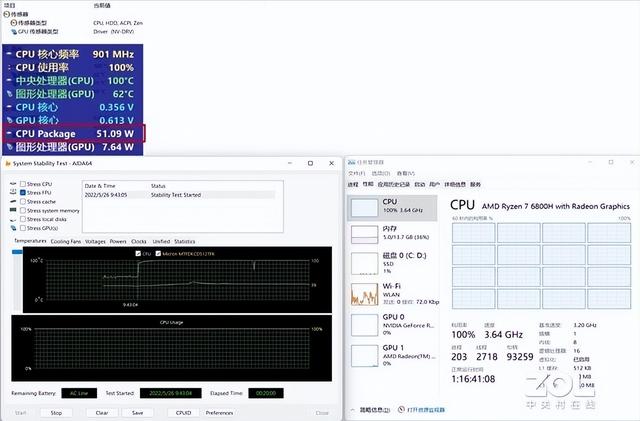640x421 pixels.
Task: Uncheck the Stress FPU checkbox
Action: pos(24,192)
